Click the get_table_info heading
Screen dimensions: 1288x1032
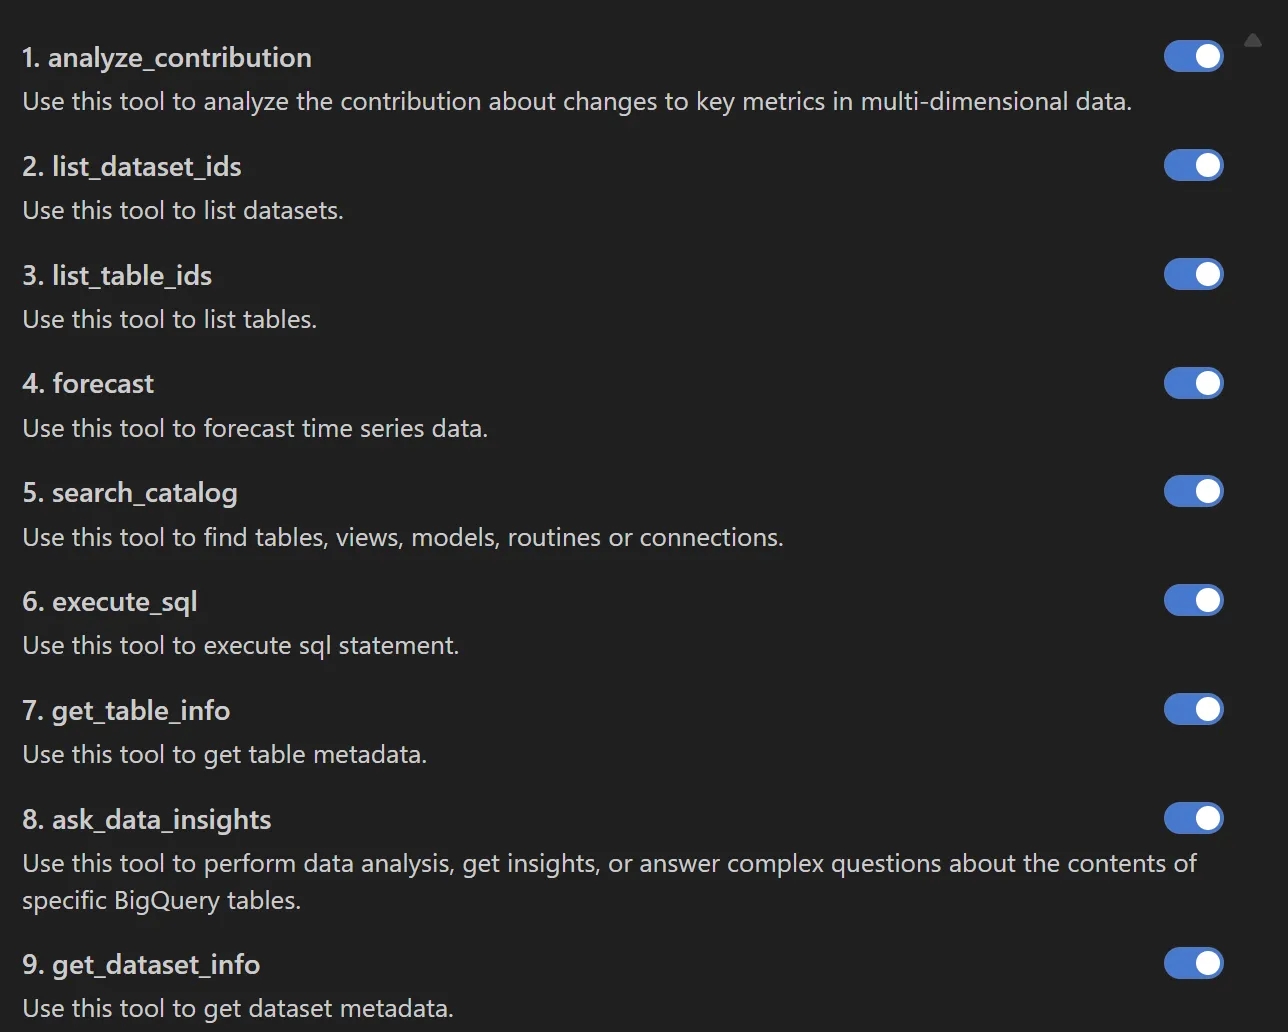[126, 710]
